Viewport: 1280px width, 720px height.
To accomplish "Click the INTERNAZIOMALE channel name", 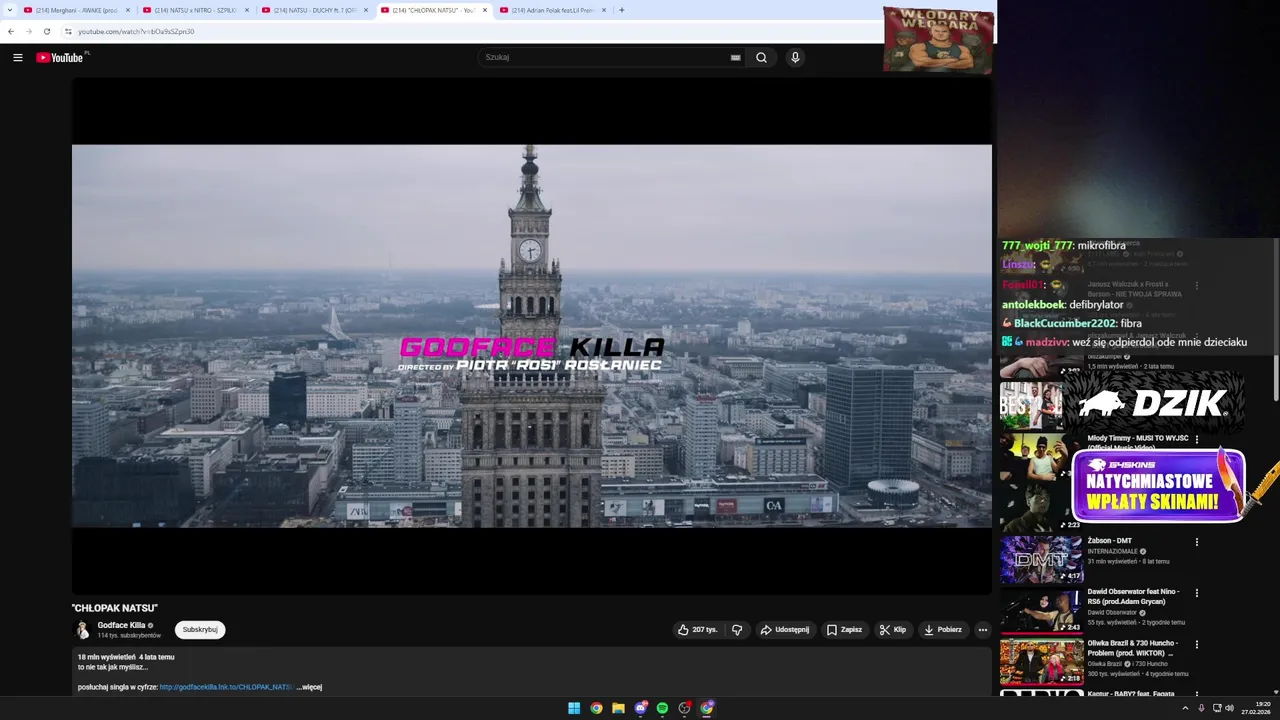I will coord(1113,551).
